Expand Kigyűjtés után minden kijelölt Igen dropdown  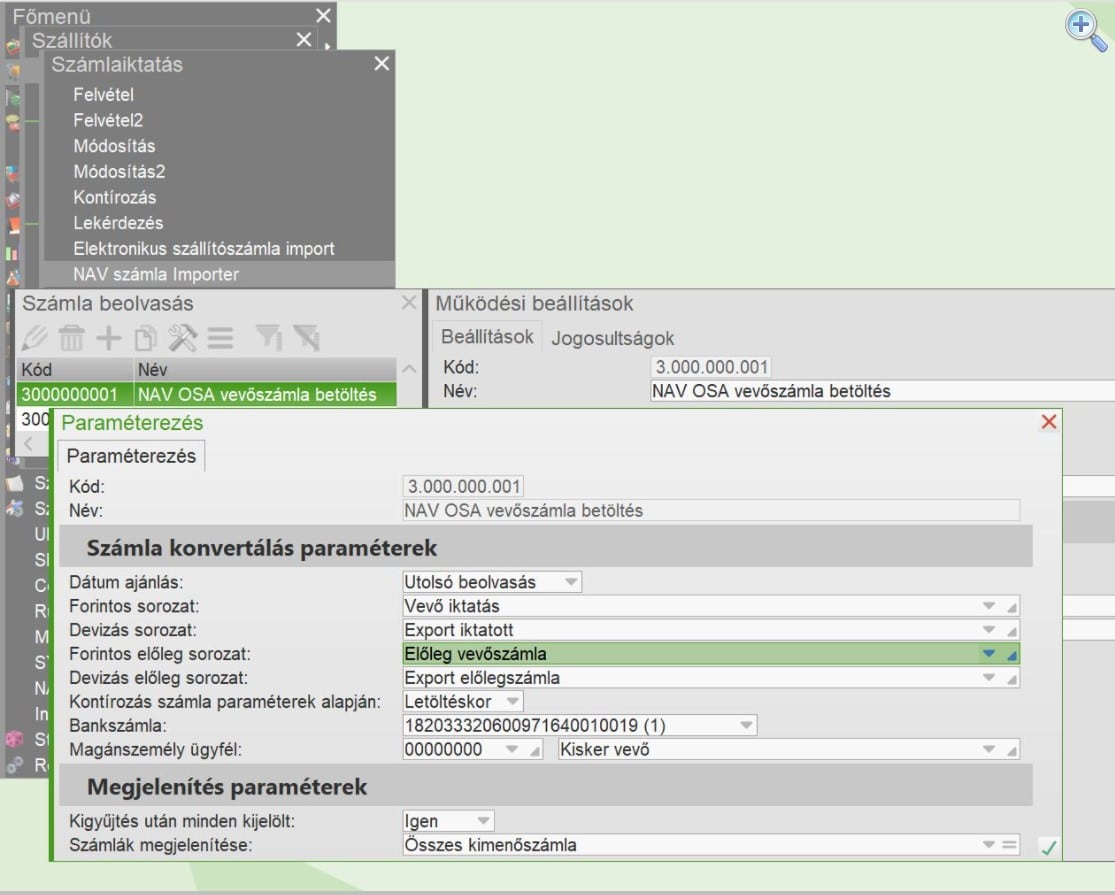point(483,821)
